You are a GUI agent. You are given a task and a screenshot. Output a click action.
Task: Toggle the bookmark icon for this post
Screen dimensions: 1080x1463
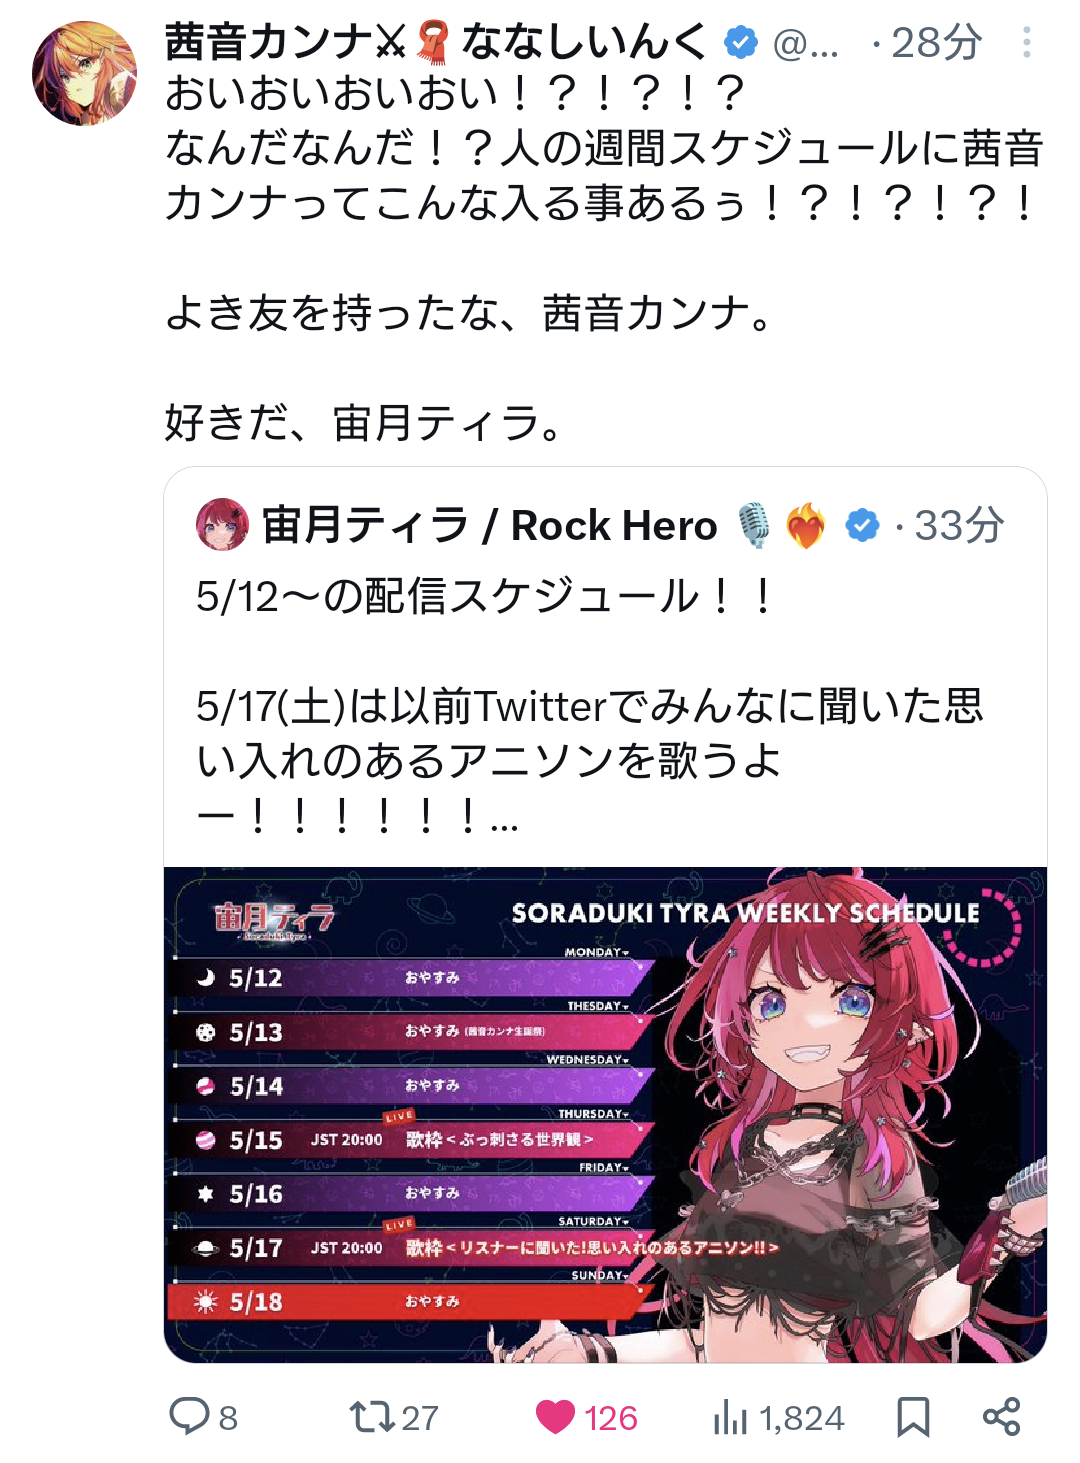click(x=913, y=1417)
